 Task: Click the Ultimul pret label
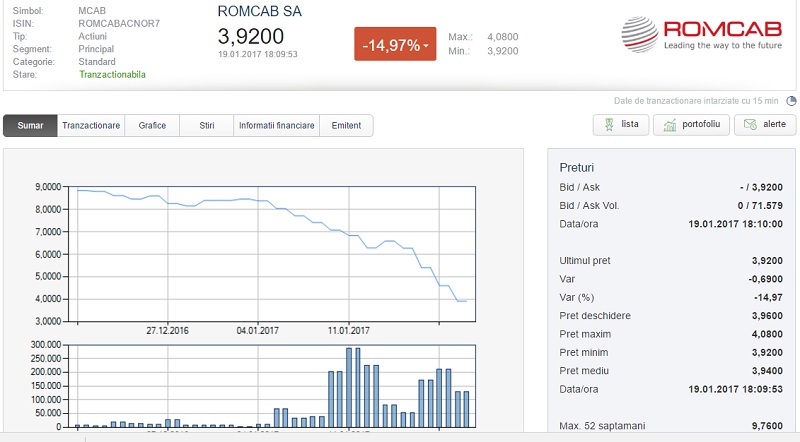click(585, 261)
